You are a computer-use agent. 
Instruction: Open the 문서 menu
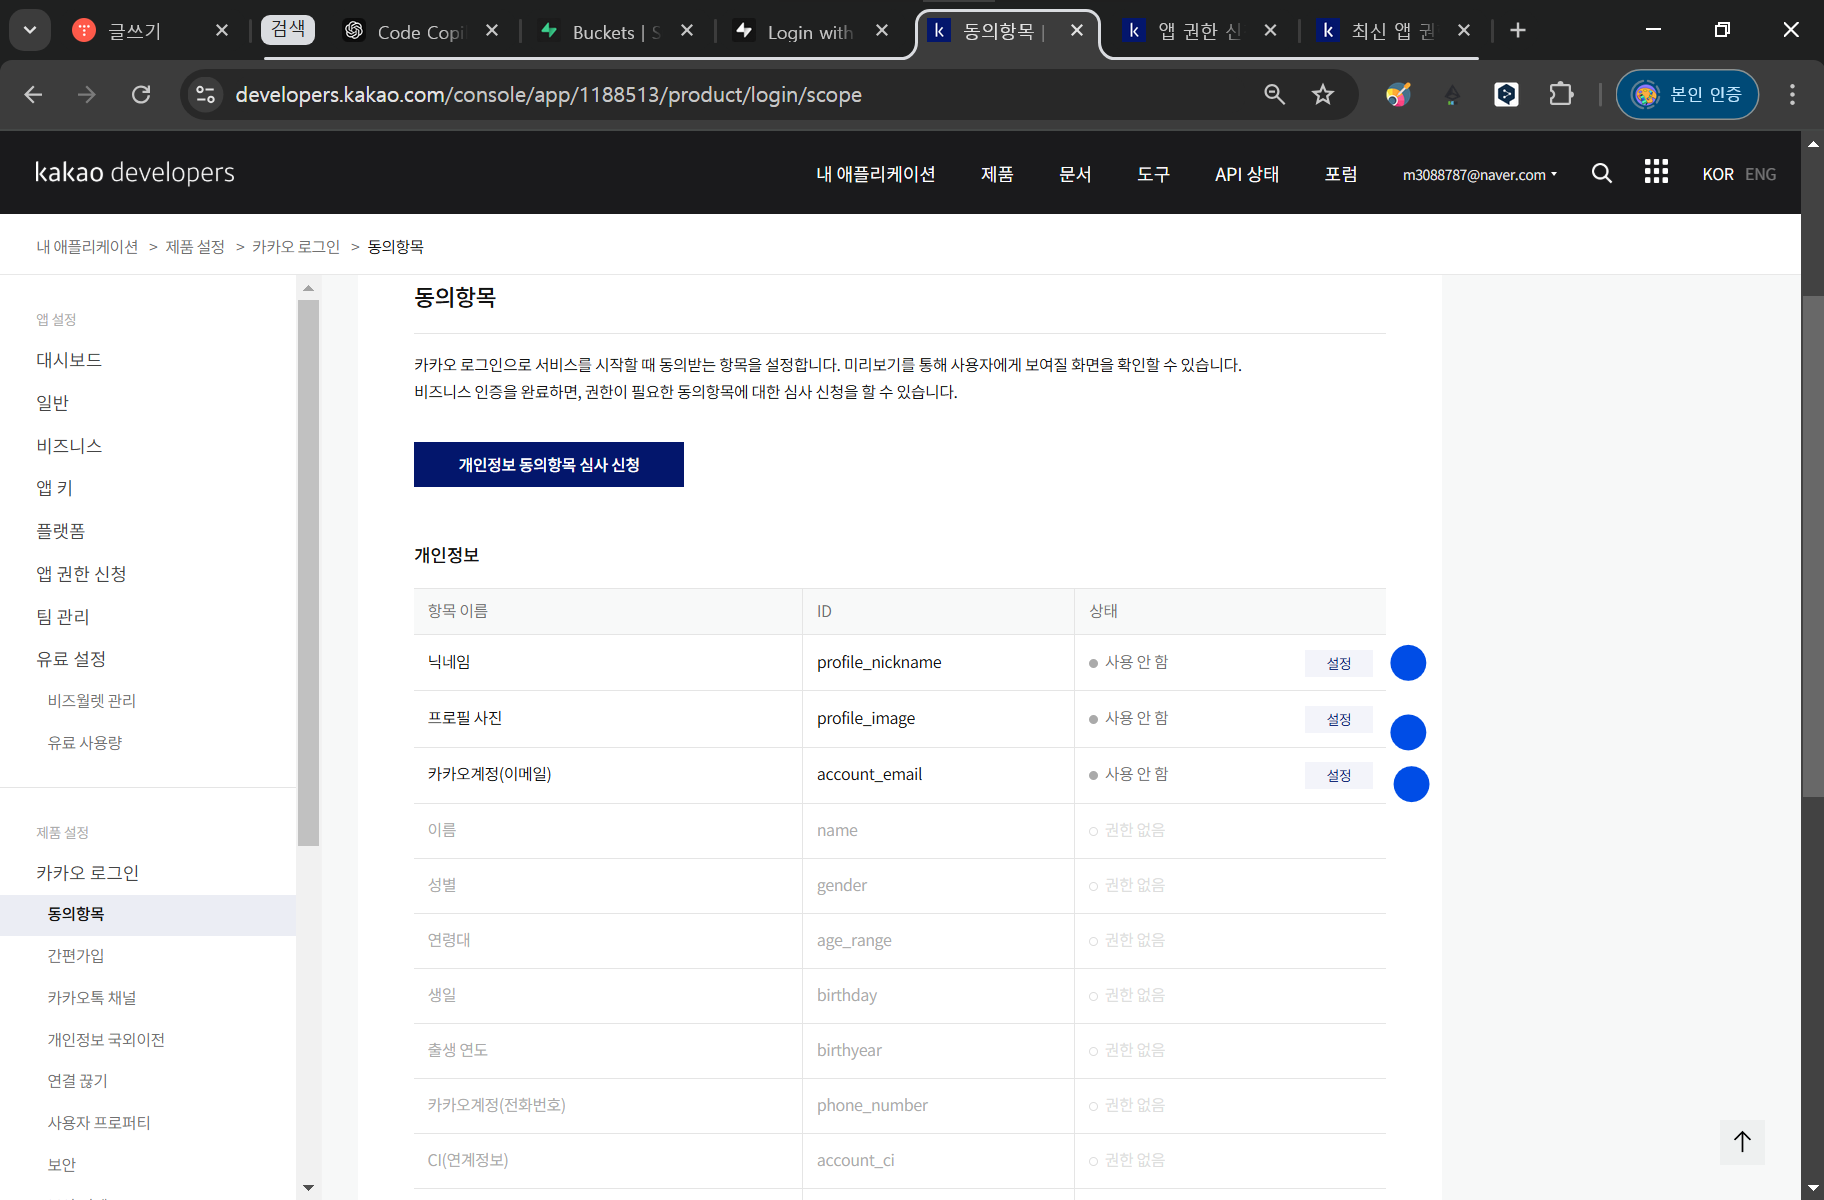click(x=1075, y=174)
